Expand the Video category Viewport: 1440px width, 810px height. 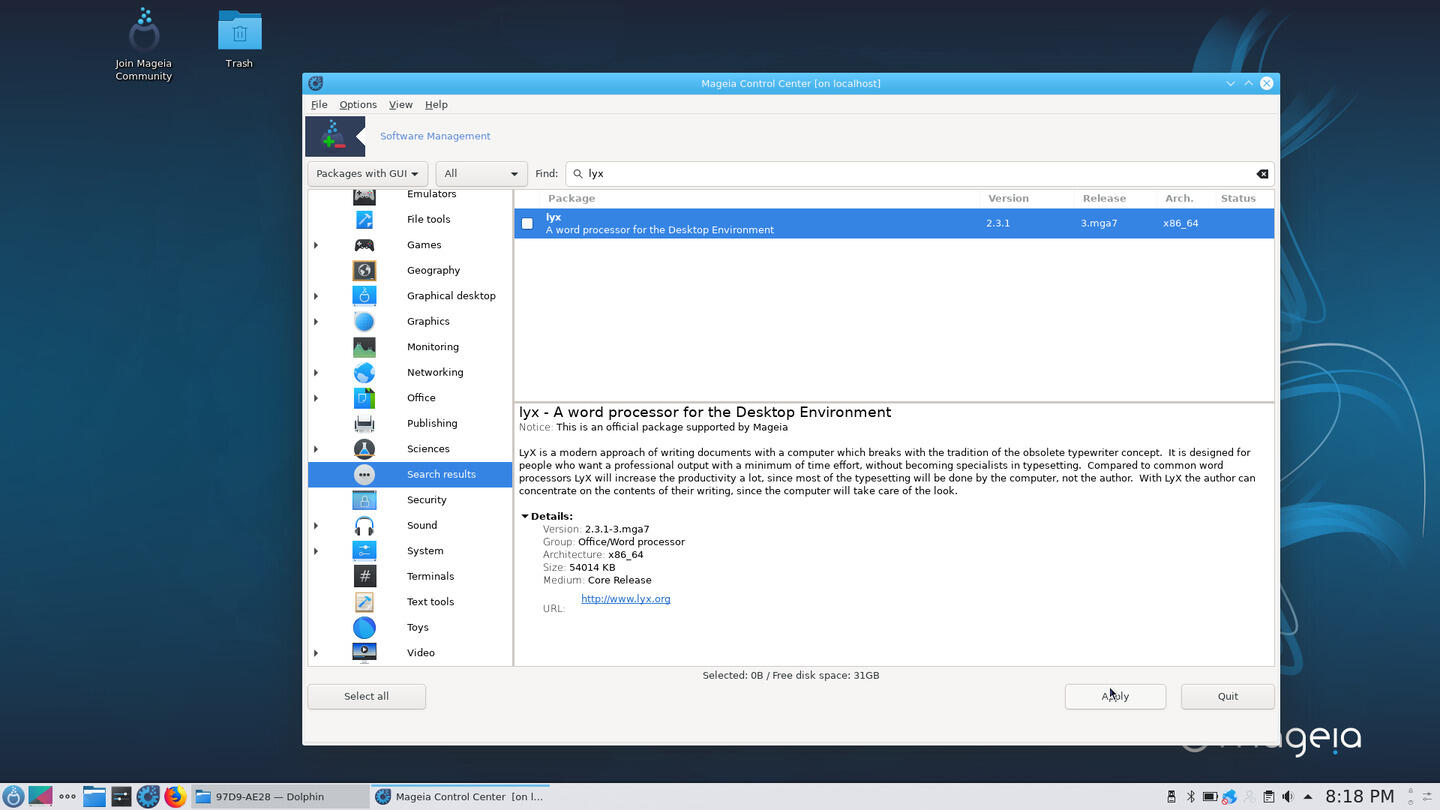pos(316,653)
